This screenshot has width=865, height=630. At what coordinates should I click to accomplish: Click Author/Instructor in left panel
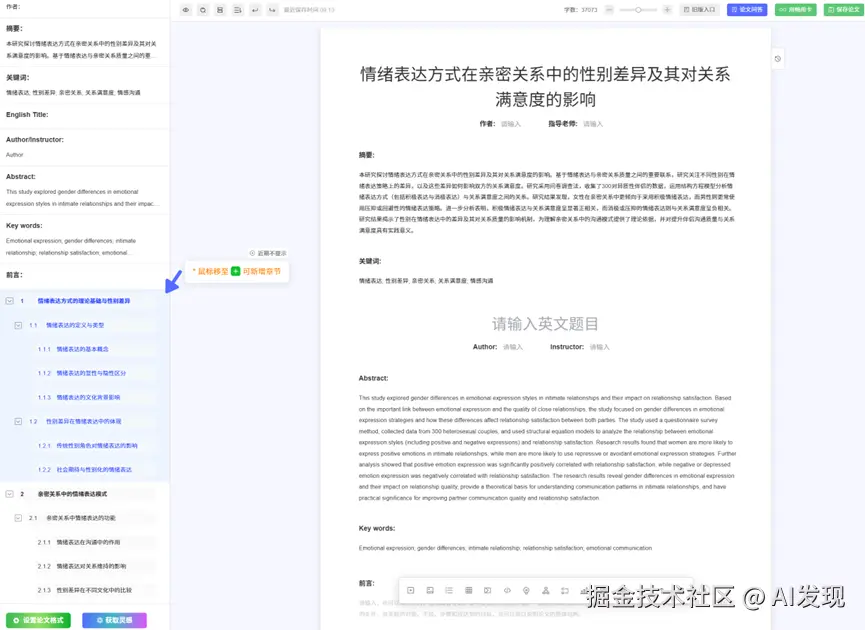[x=84, y=147]
